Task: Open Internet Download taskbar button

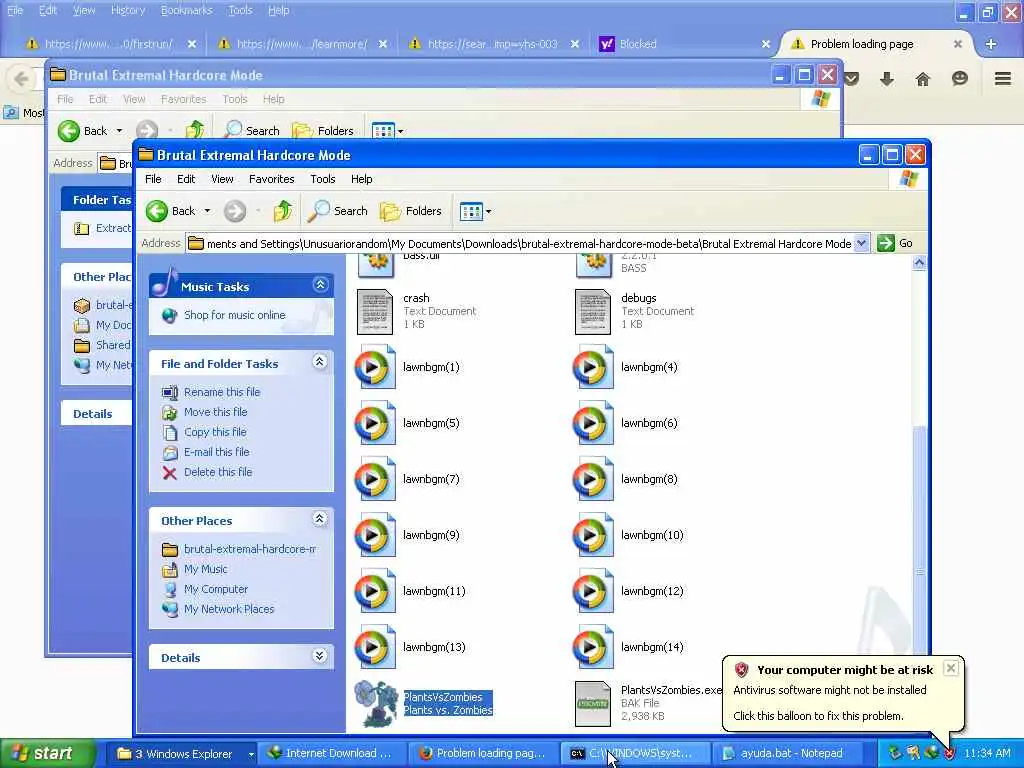Action: pos(332,754)
